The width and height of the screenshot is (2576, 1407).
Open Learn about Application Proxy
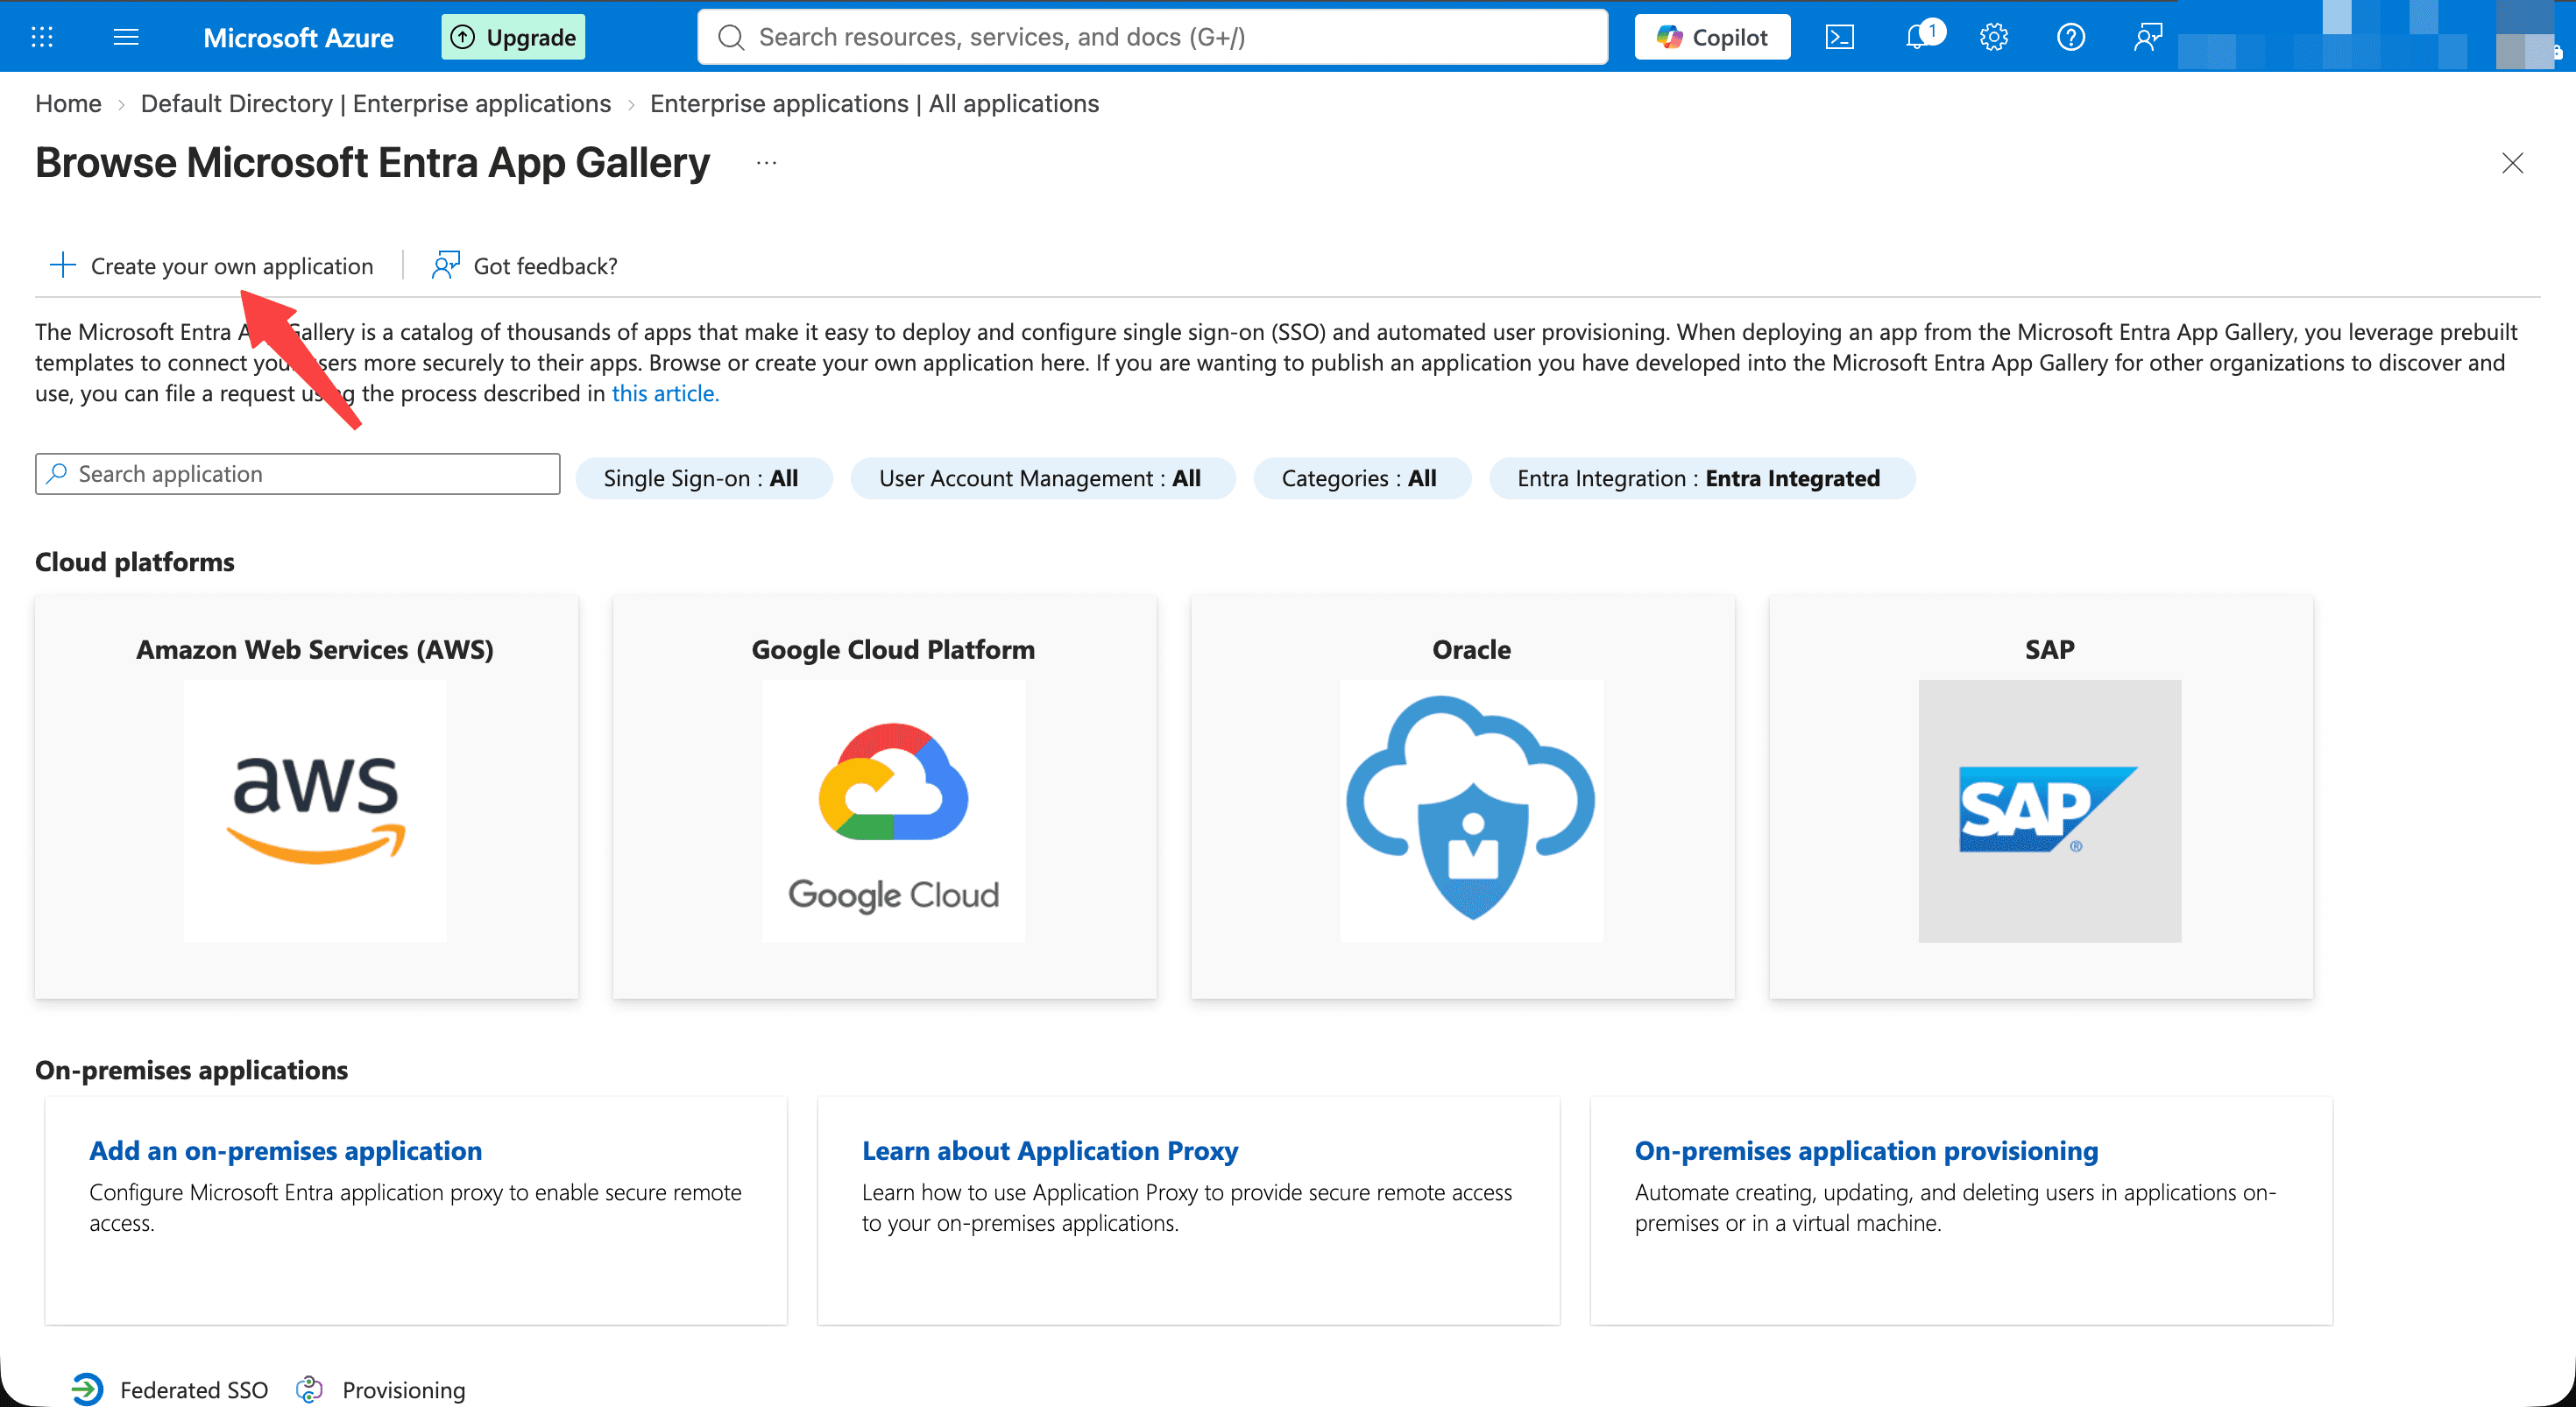1050,1151
